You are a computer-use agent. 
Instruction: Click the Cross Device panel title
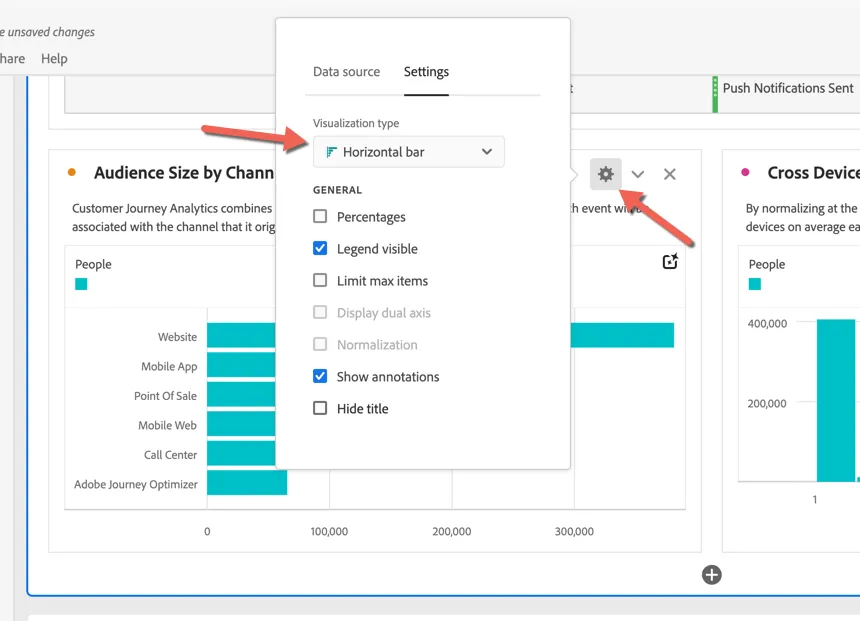click(813, 173)
